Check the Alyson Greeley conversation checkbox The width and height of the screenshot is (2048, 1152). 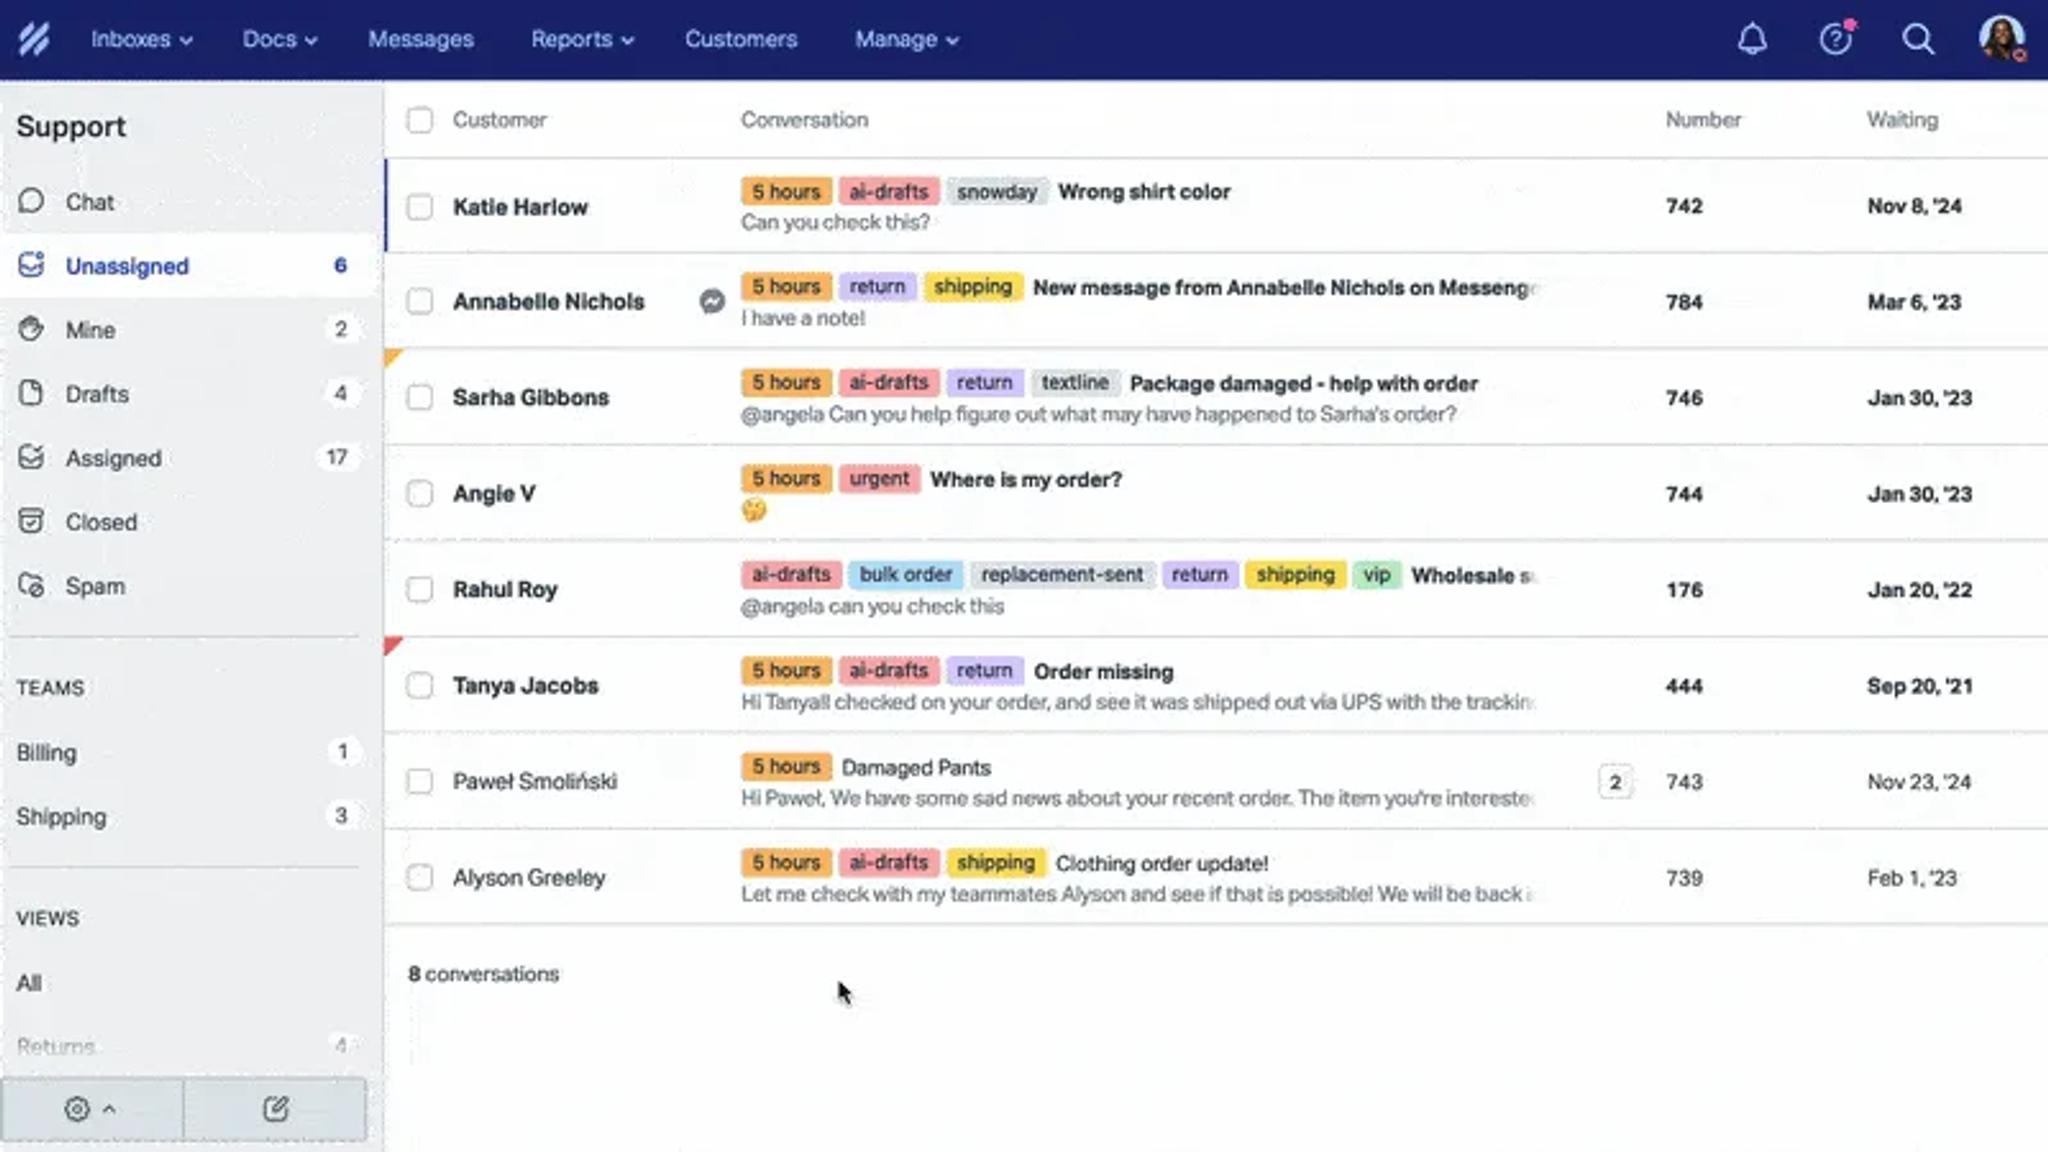pos(420,877)
